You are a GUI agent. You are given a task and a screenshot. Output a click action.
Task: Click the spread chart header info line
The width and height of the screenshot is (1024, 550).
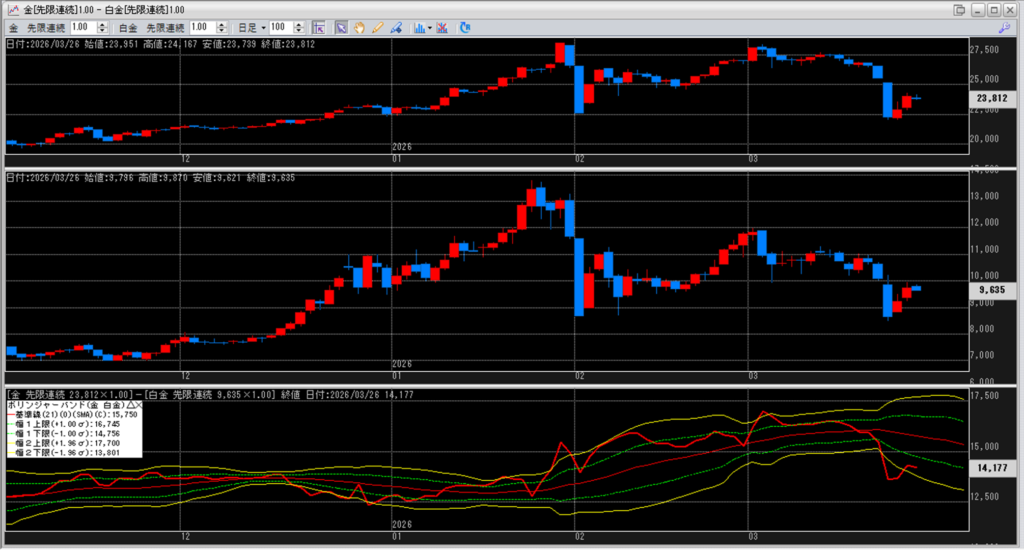[x=210, y=395]
